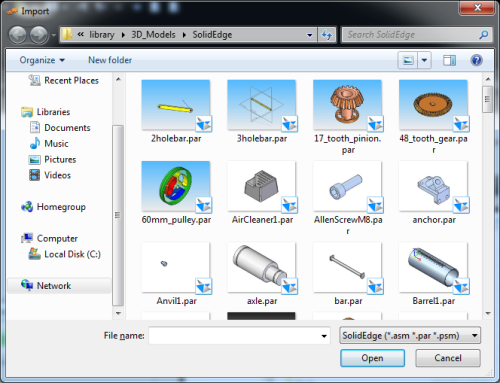Screen dimensions: 500x383
Task: Select Libraries in navigation pane
Action: pyautogui.click(x=45, y=112)
